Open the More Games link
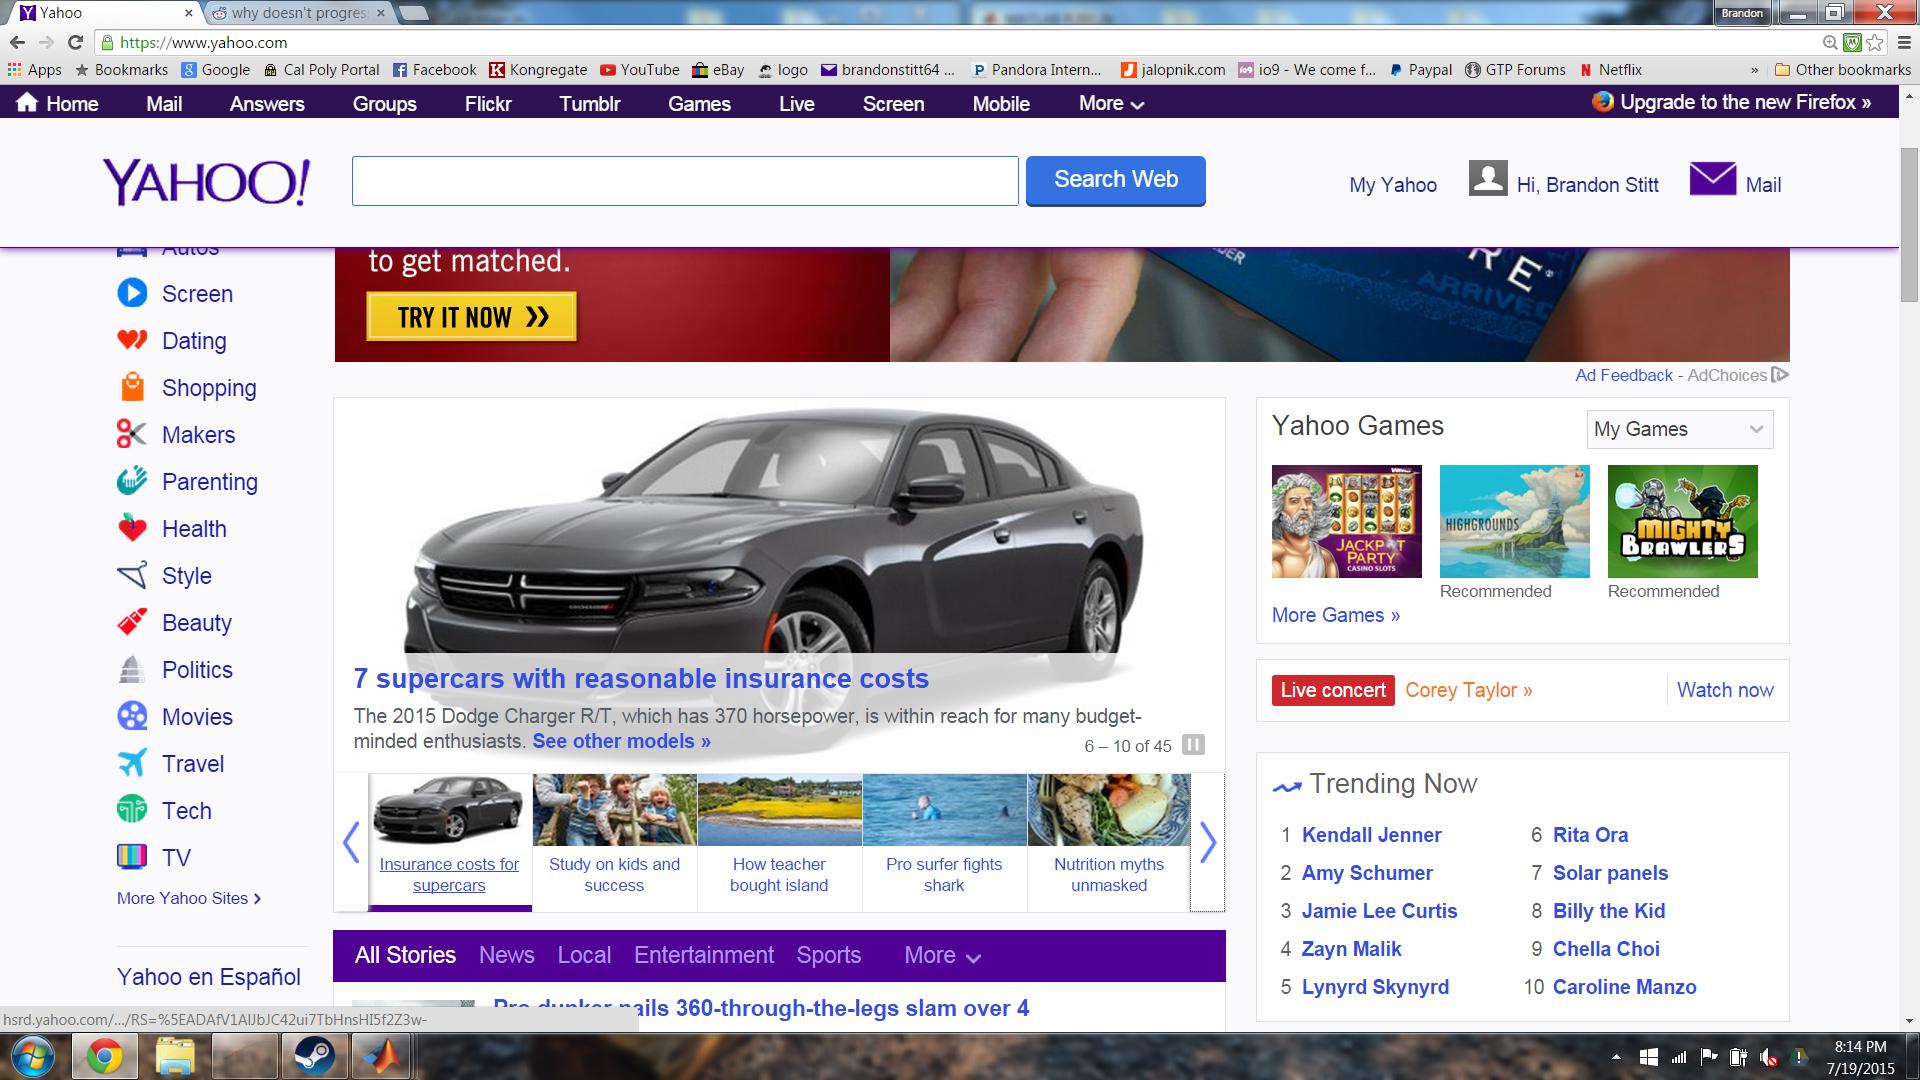This screenshot has height=1080, width=1920. [1336, 615]
